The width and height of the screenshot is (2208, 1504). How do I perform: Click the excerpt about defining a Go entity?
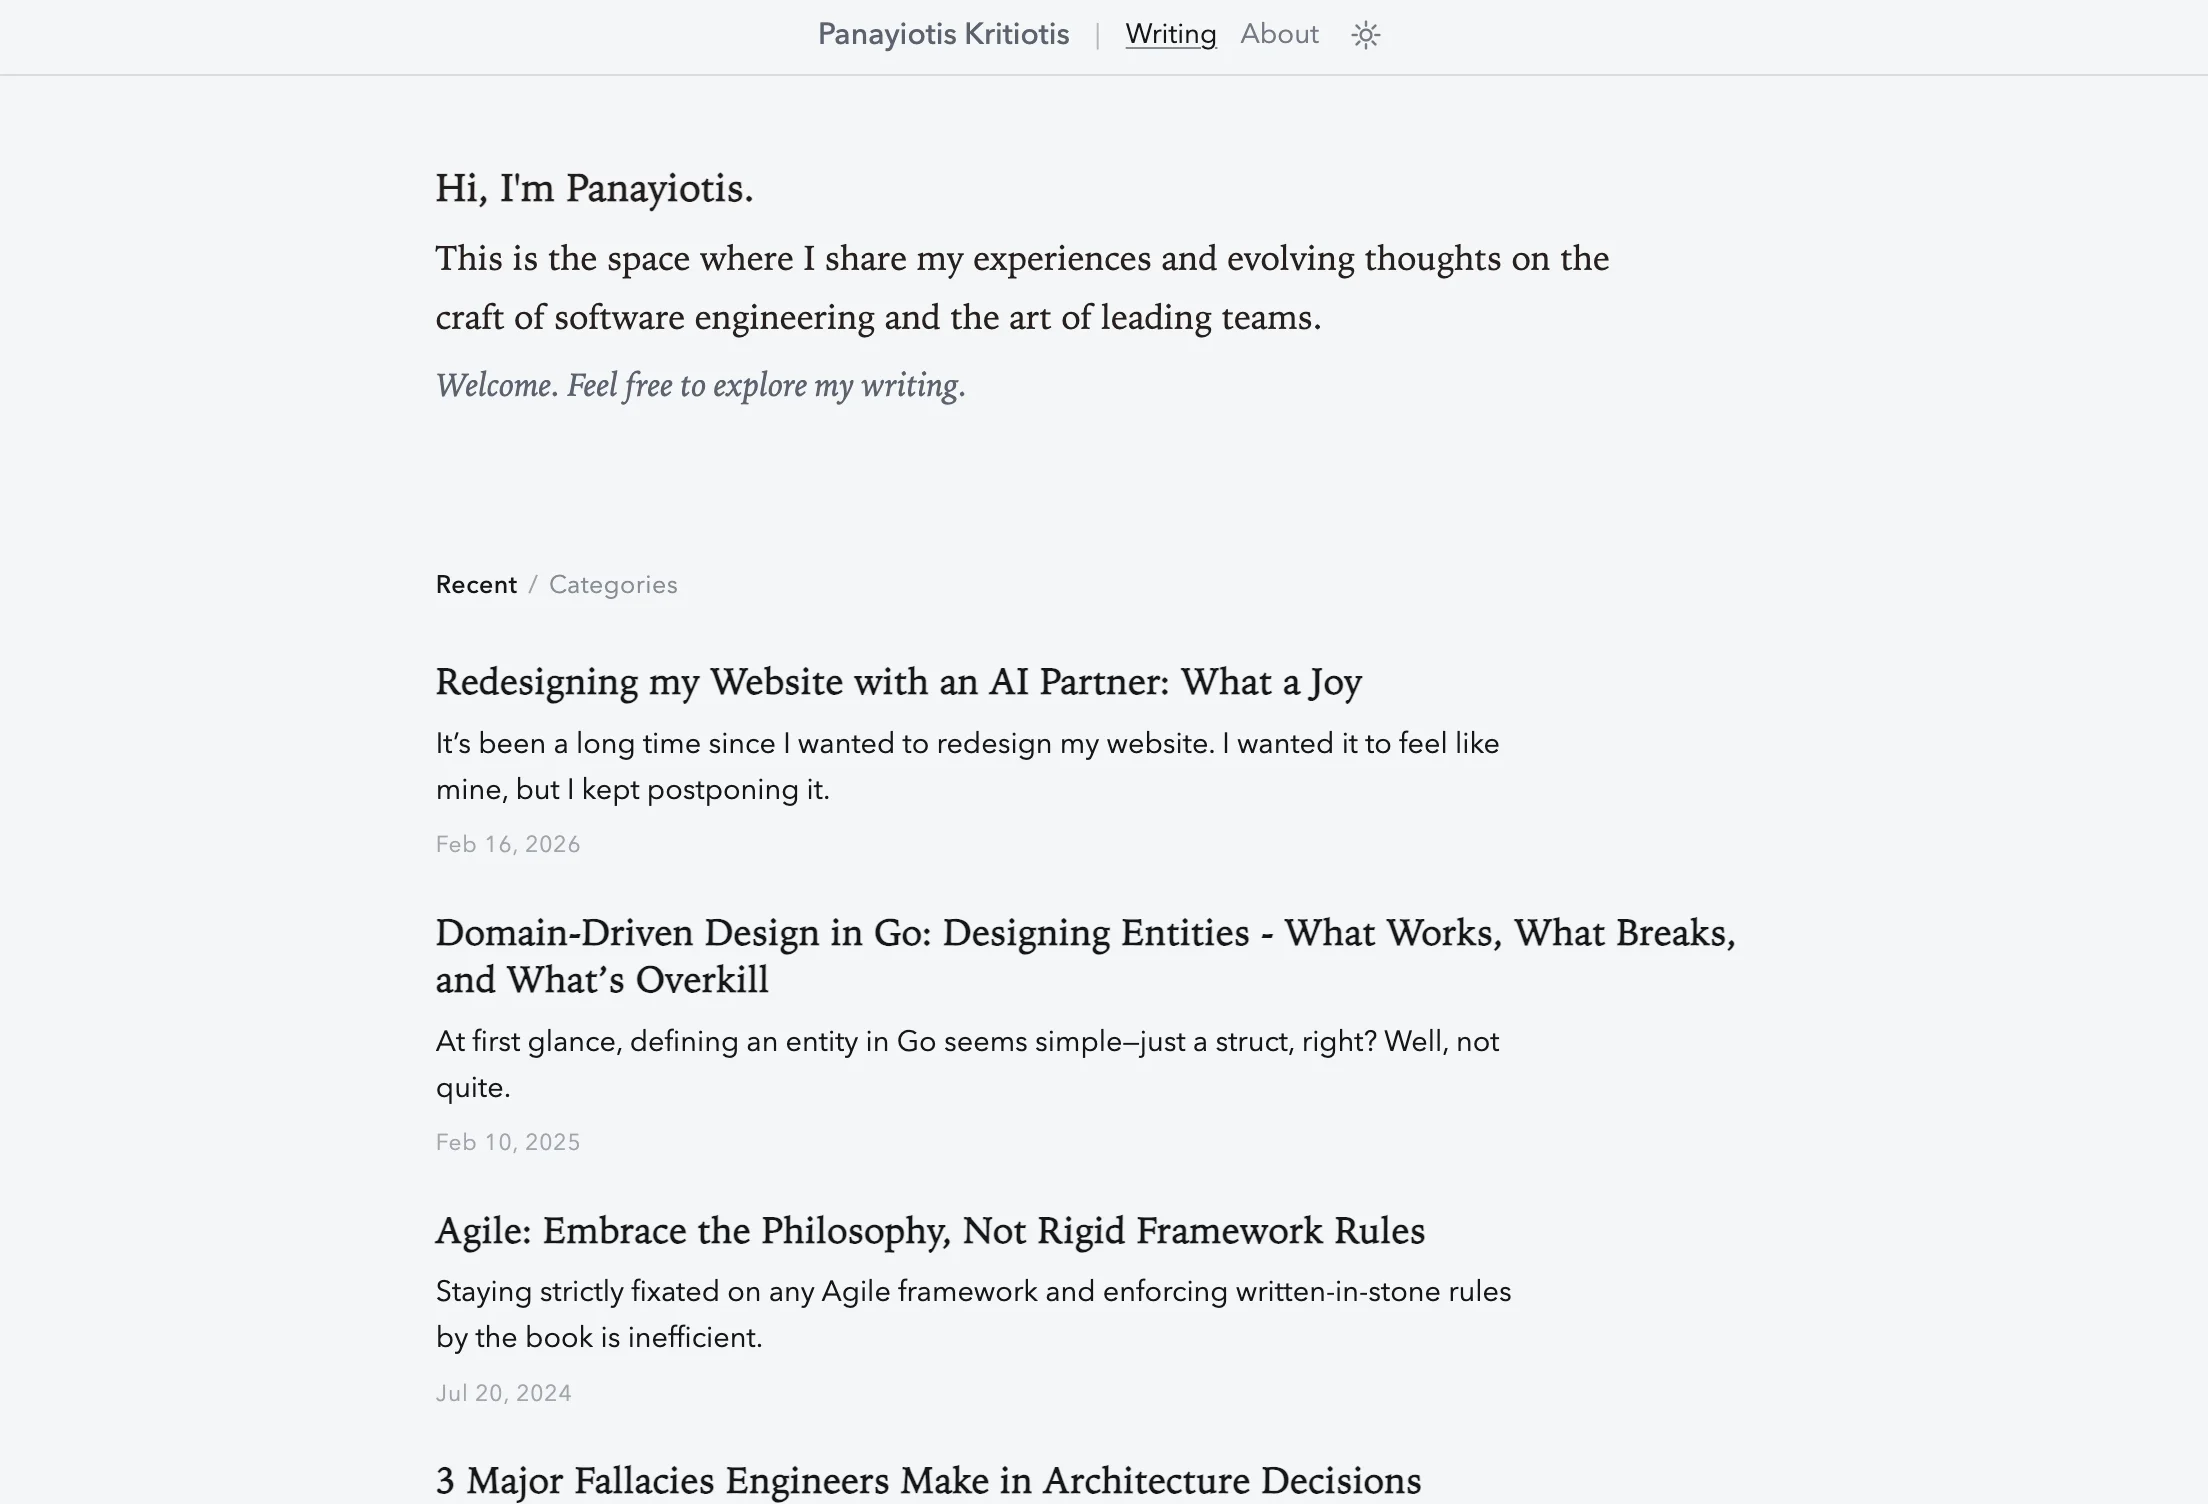click(967, 1064)
